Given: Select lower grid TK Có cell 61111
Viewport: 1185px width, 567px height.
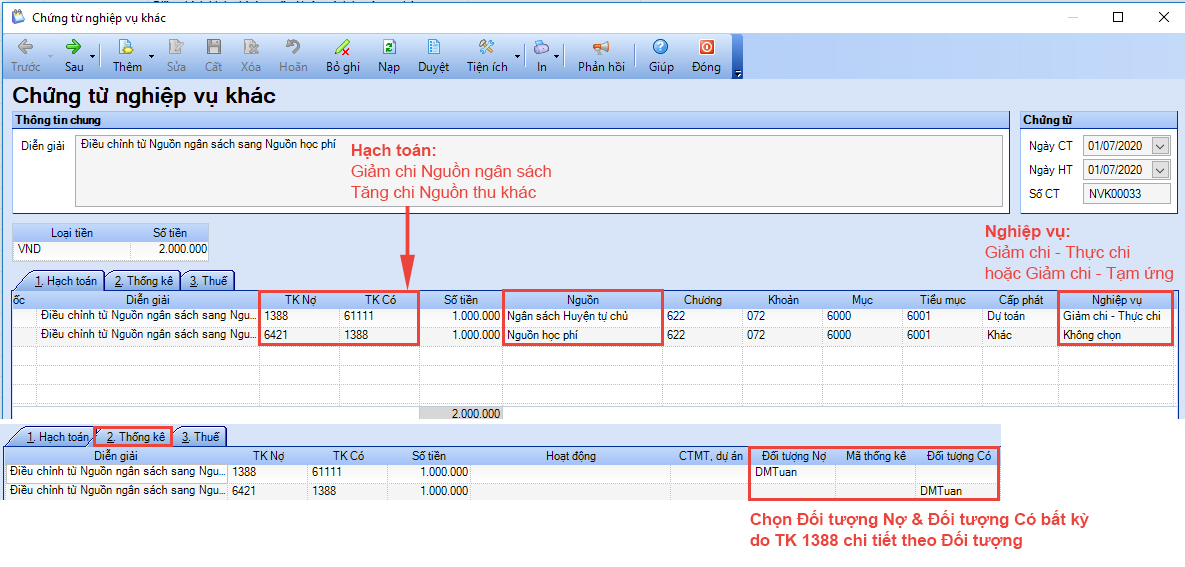Looking at the screenshot, I should [x=348, y=472].
